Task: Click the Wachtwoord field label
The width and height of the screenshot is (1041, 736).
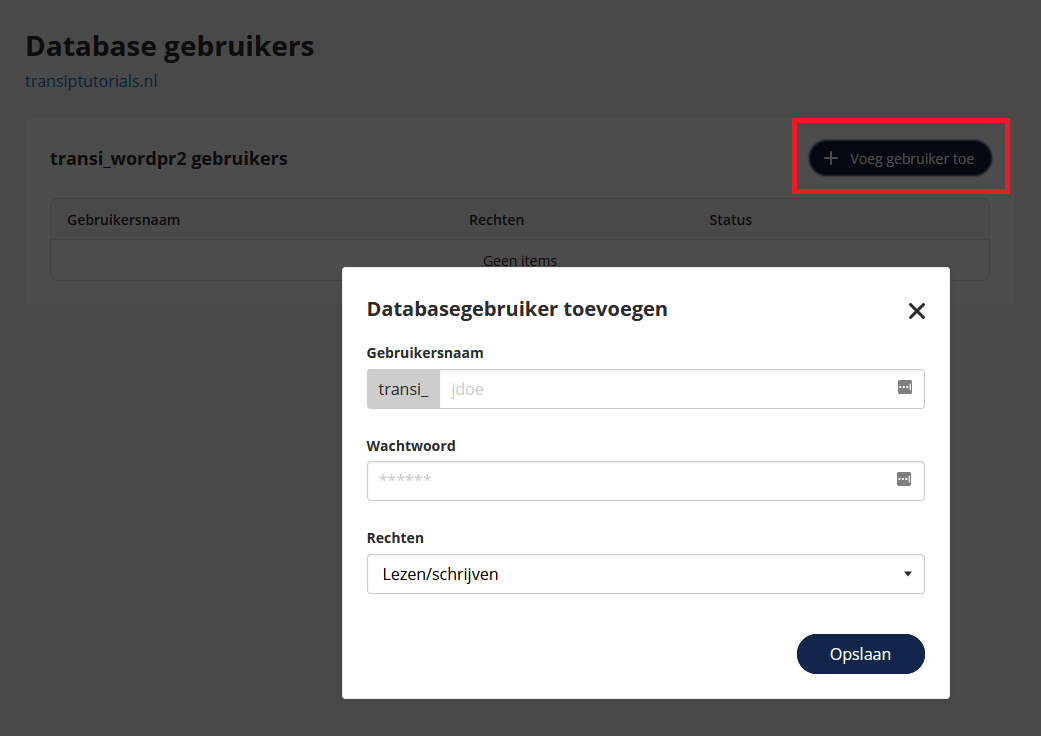Action: 411,446
